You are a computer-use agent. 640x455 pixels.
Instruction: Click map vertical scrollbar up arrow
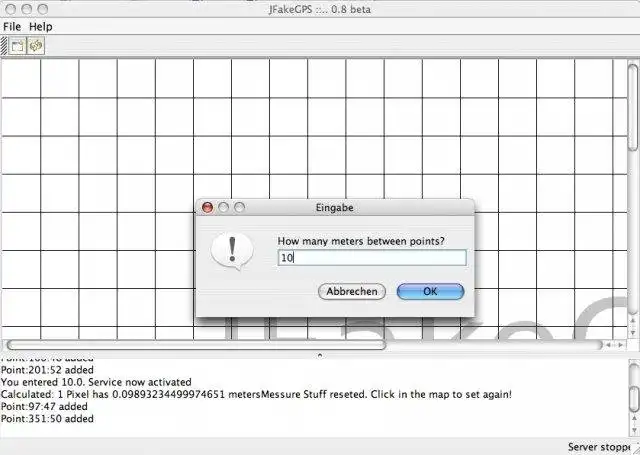633,321
